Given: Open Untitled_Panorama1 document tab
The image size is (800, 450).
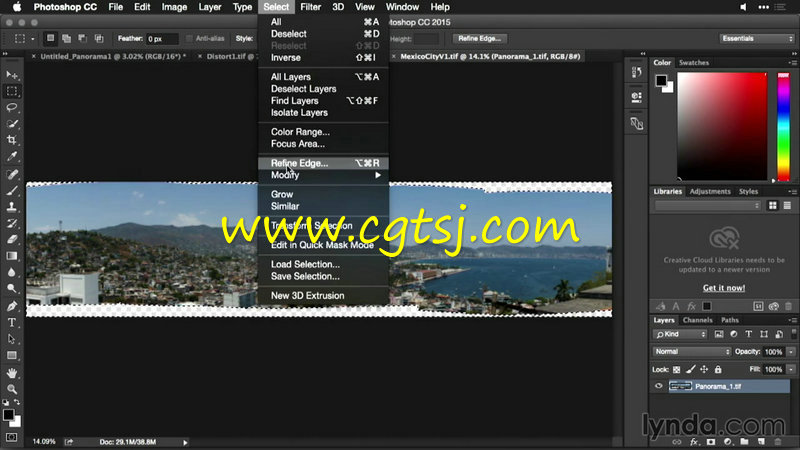Looking at the screenshot, I should click(113, 57).
